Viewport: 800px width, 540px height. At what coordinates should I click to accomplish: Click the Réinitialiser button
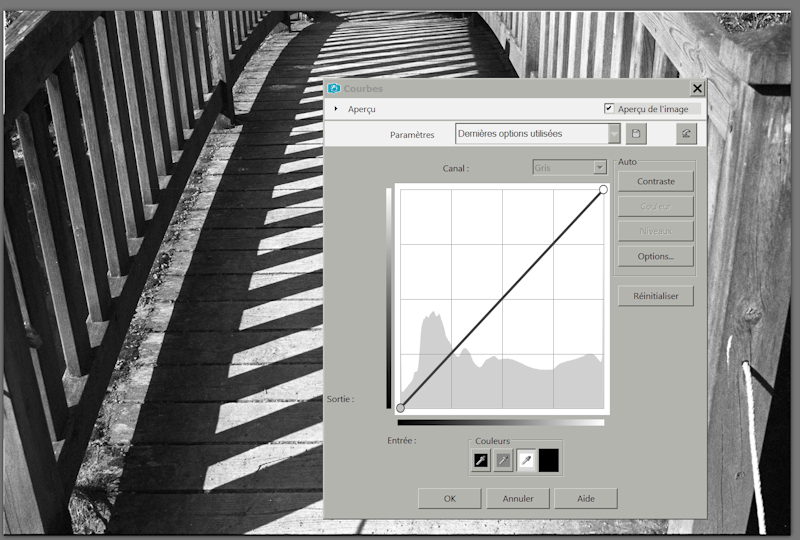655,296
